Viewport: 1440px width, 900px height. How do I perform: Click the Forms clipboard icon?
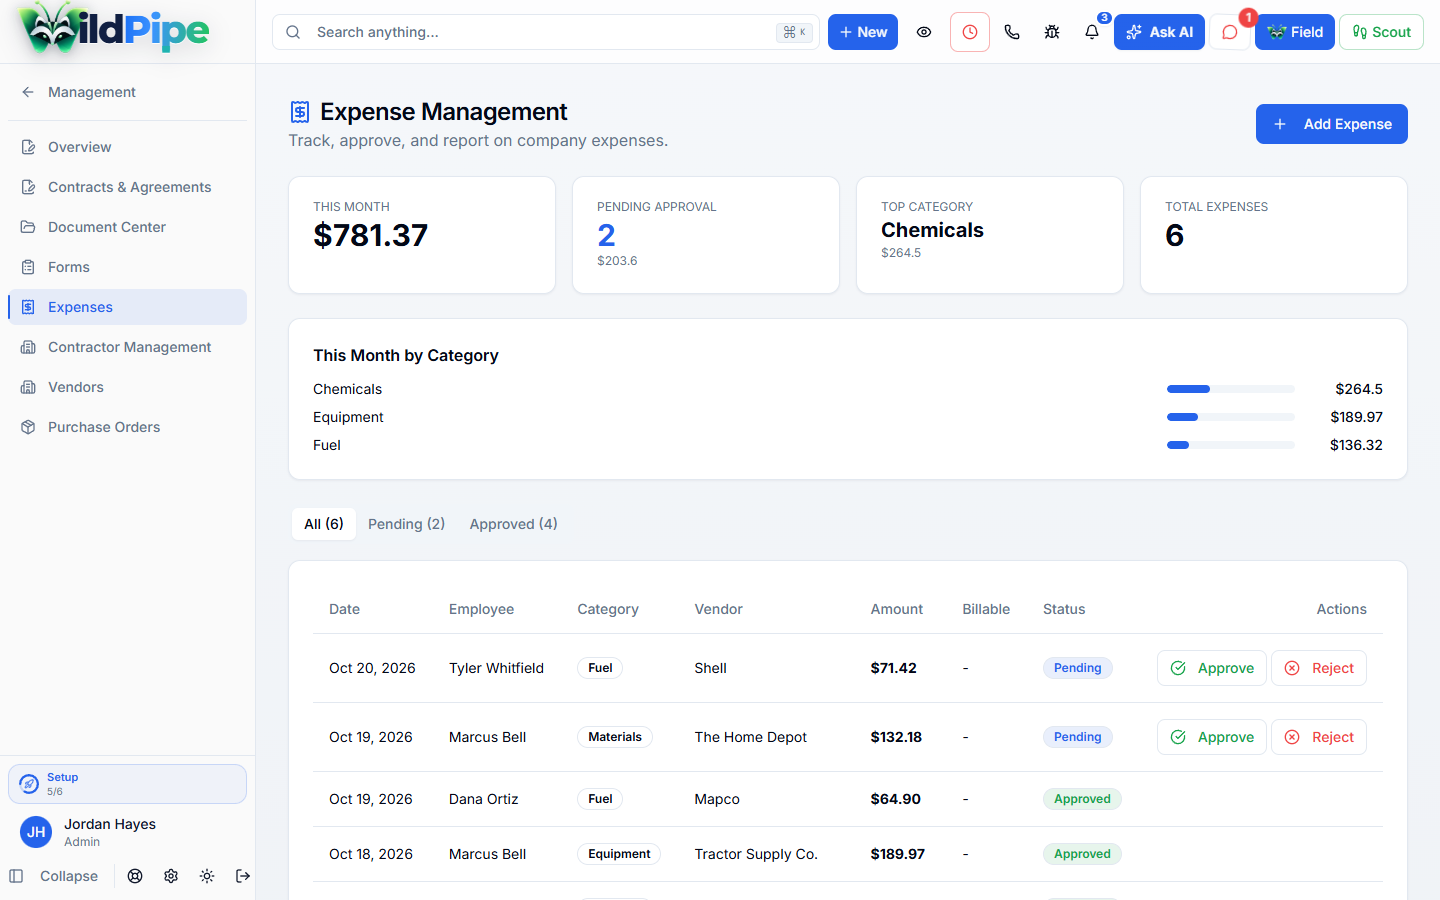(x=28, y=267)
